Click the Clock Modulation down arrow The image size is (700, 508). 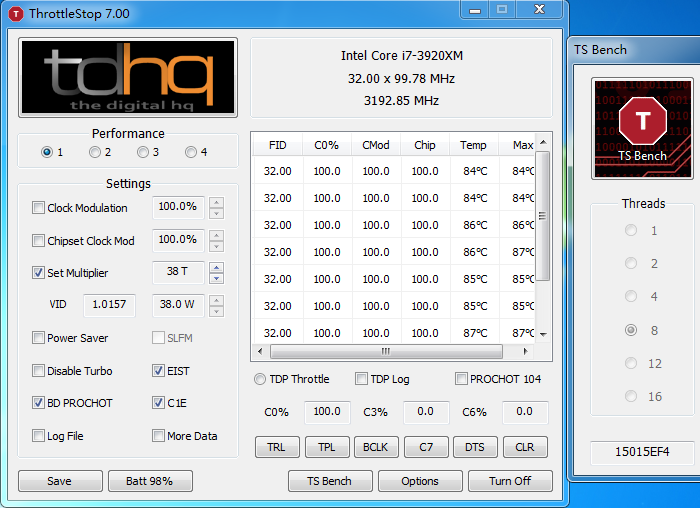(217, 213)
